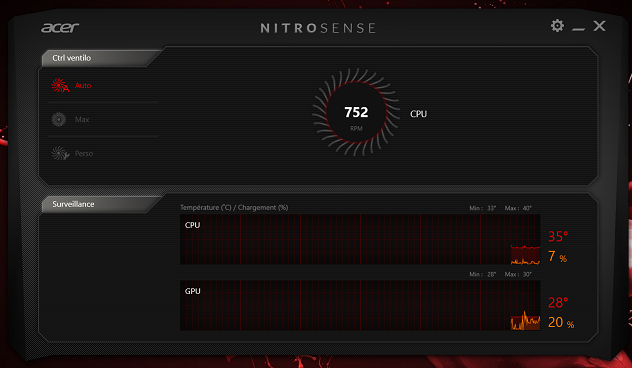Select Max fan mode label
The width and height of the screenshot is (632, 368).
tap(82, 119)
